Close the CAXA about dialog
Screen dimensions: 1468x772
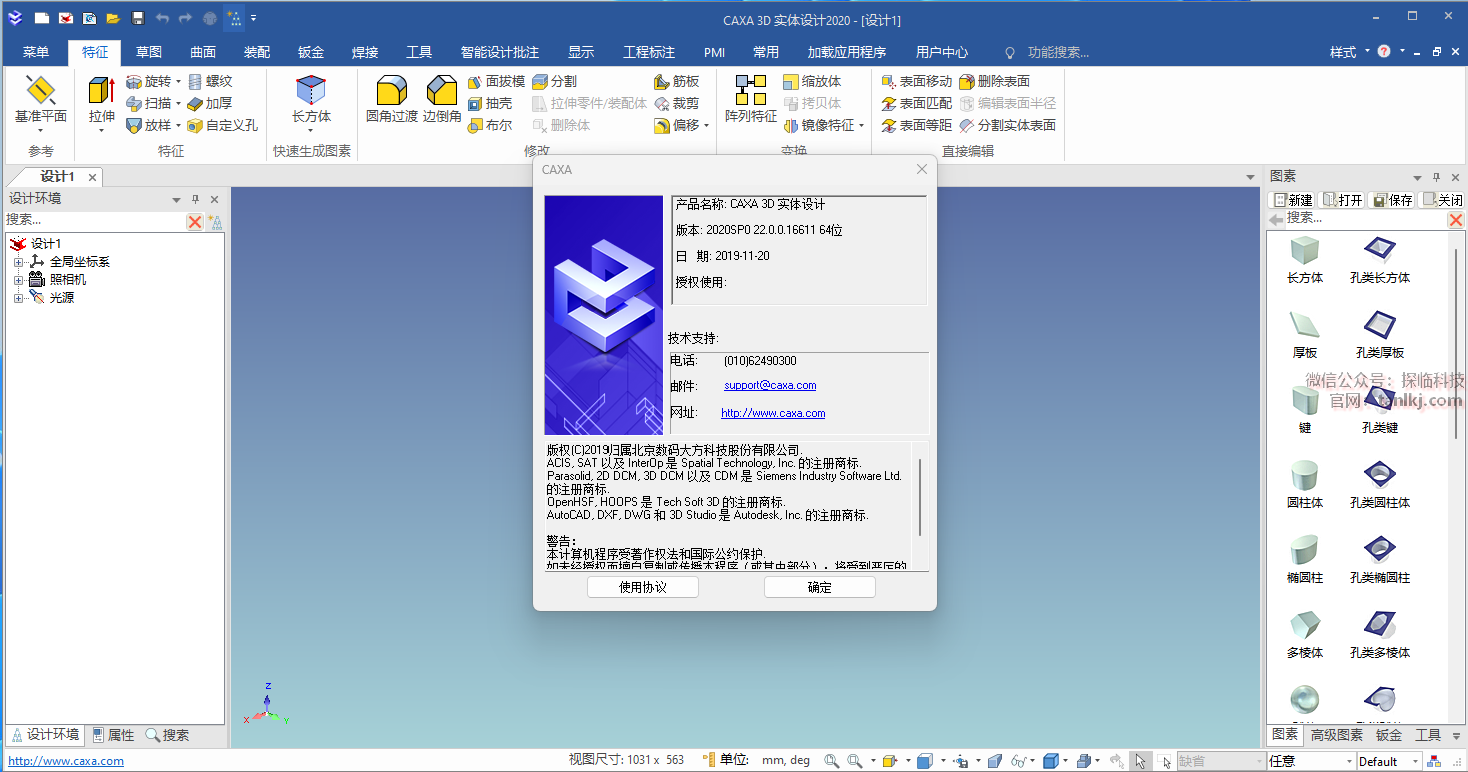point(922,169)
